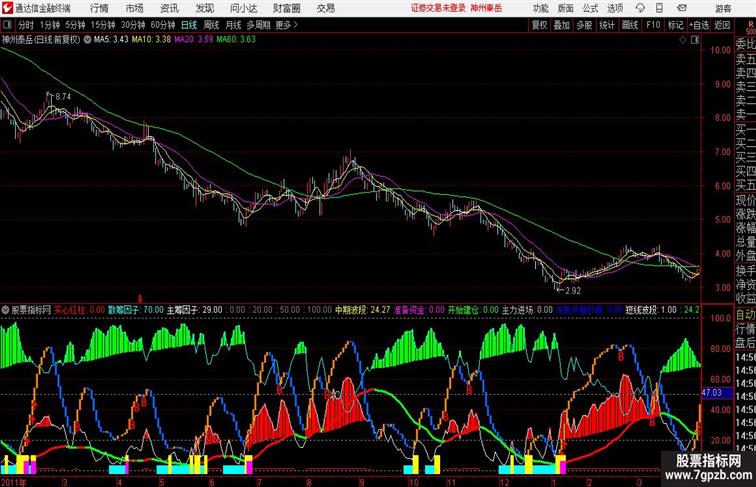Screen dimensions: 756x487
Task: Open the 交易 menu
Action: (x=326, y=8)
